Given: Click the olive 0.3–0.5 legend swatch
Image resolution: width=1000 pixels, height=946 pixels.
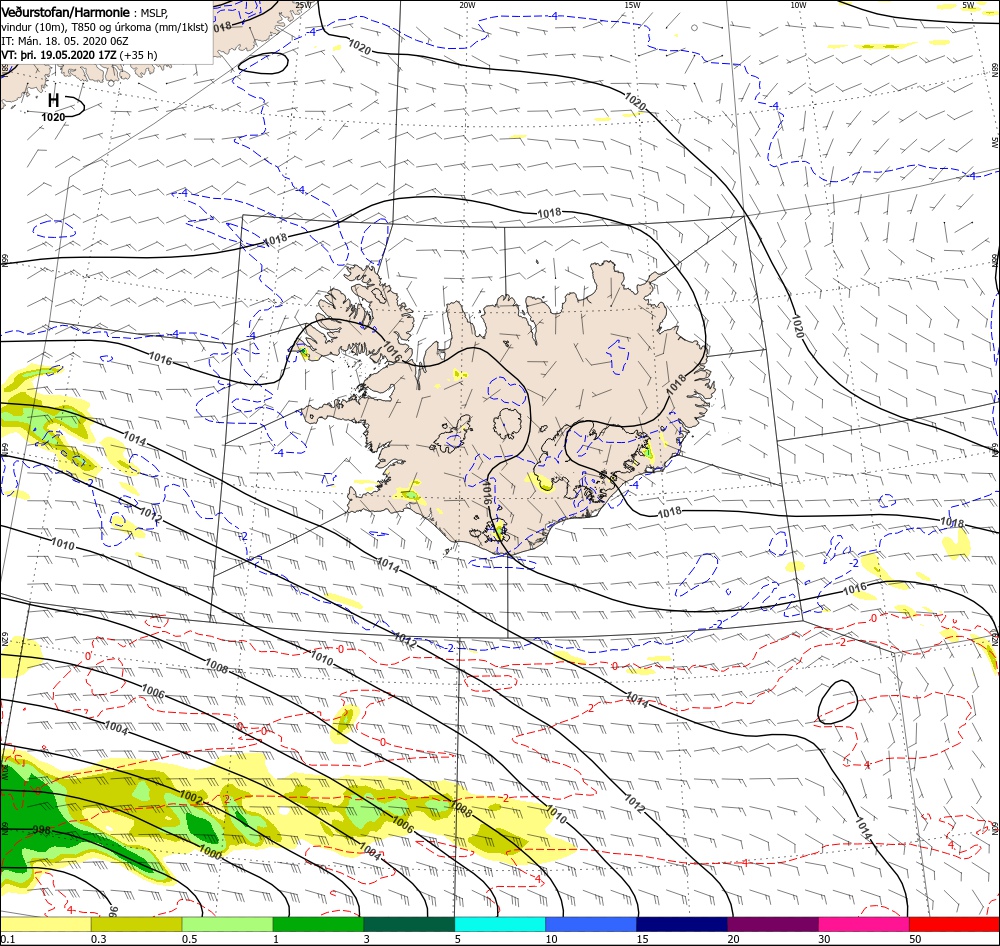Looking at the screenshot, I should click(136, 924).
